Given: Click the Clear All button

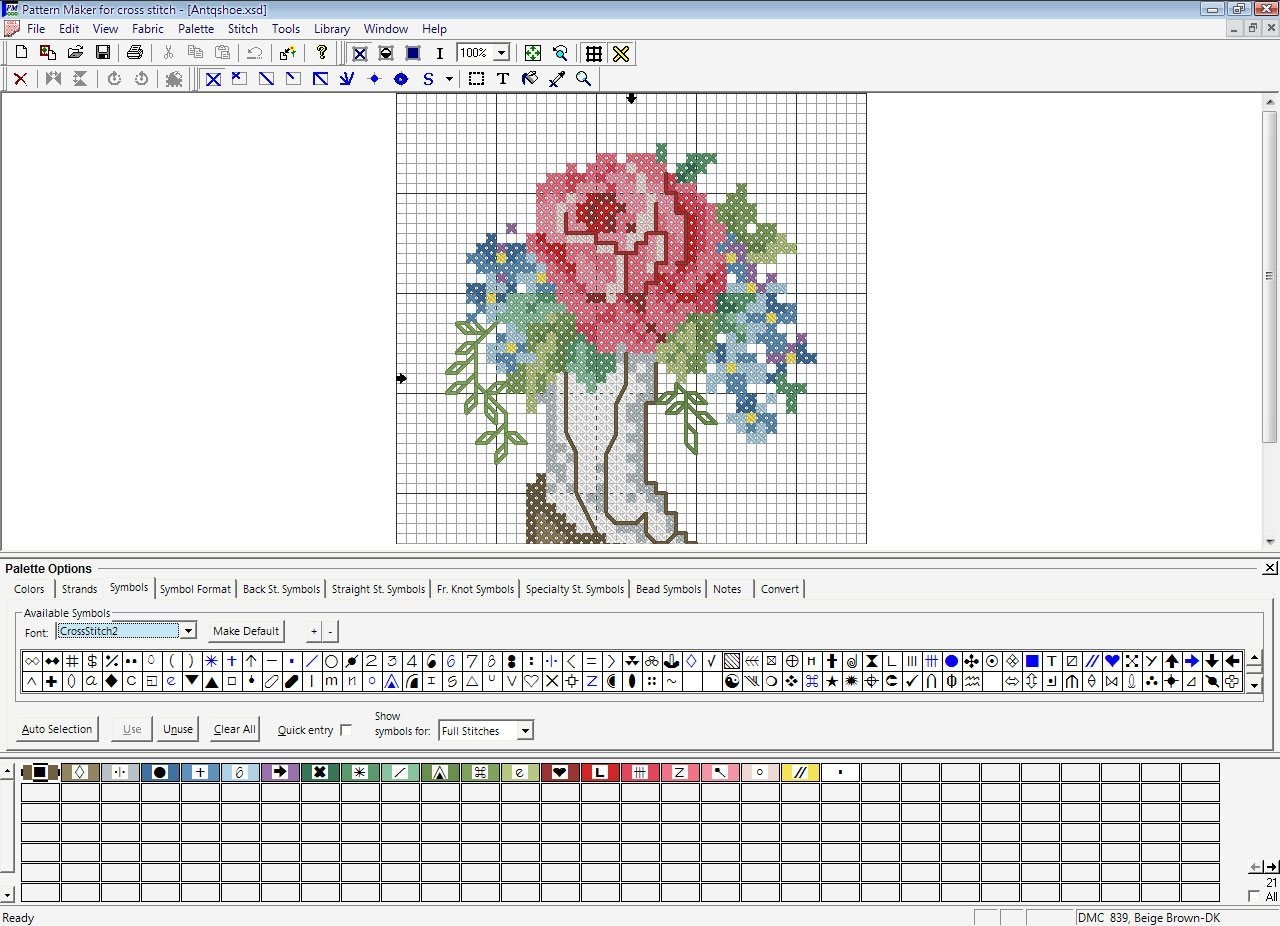Looking at the screenshot, I should pyautogui.click(x=233, y=729).
